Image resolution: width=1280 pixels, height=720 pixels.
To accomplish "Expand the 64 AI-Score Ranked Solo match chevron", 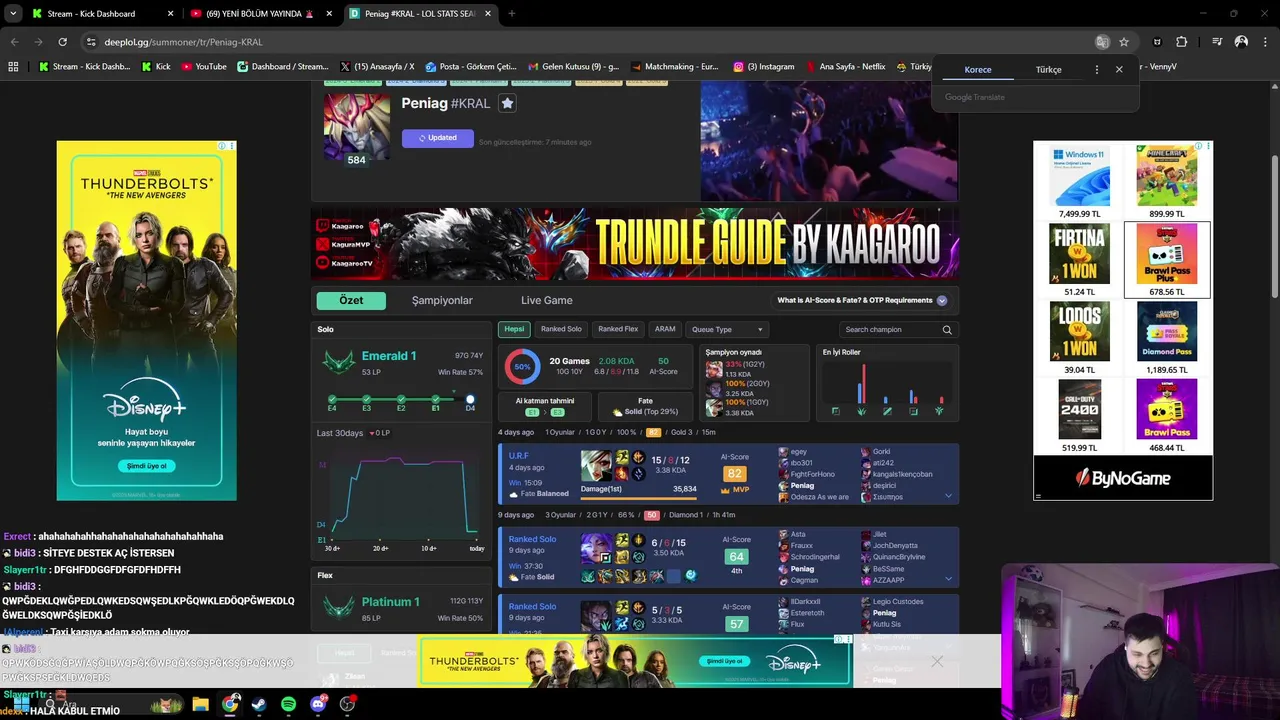I will (x=948, y=578).
